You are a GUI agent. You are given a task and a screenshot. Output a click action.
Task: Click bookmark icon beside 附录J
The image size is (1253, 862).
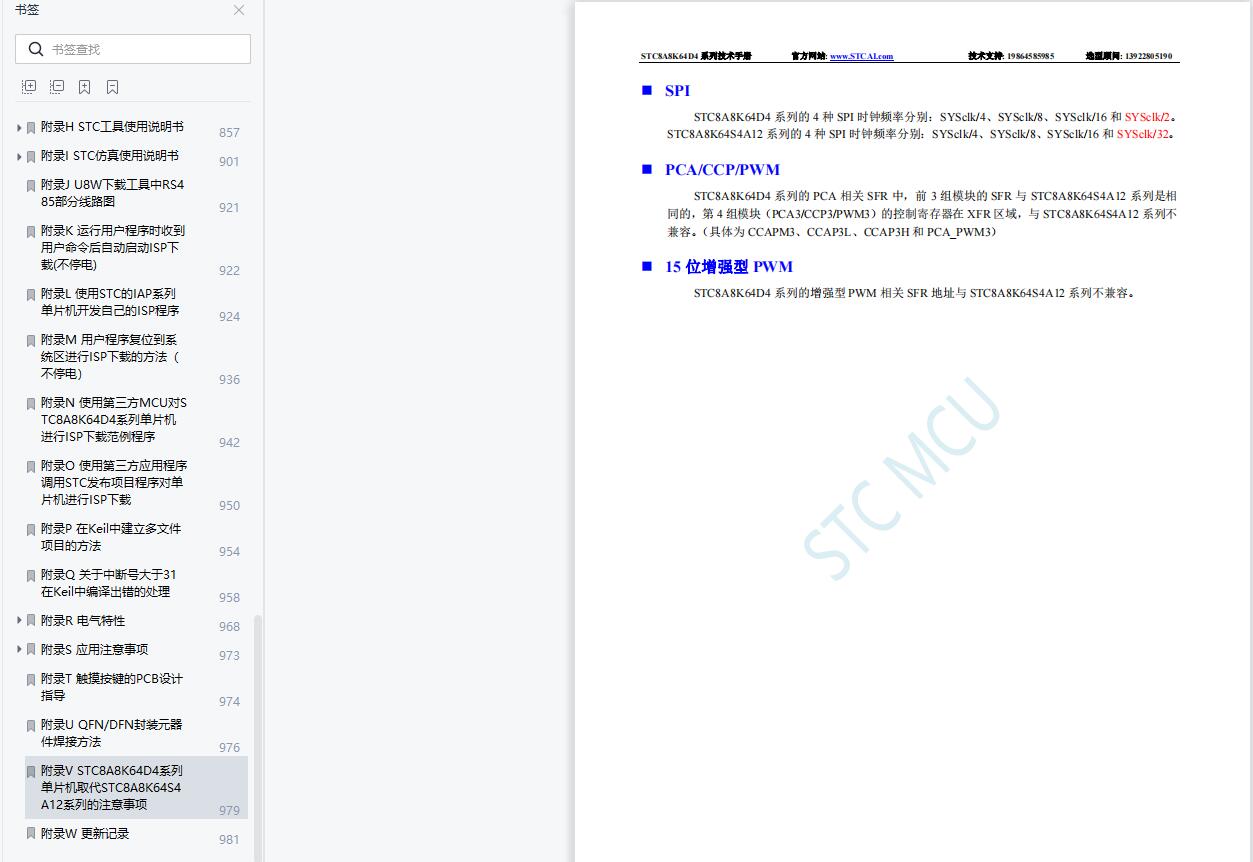tap(31, 186)
